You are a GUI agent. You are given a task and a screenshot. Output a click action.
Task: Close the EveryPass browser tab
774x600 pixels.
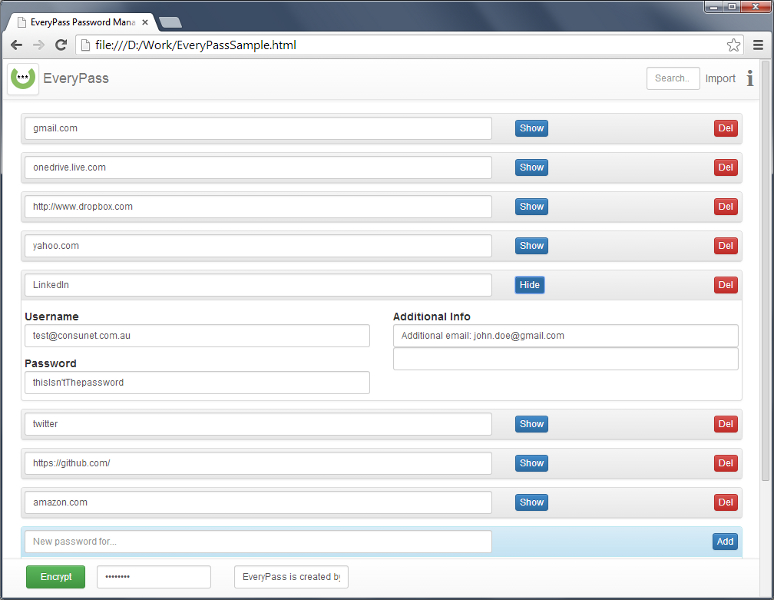145,22
